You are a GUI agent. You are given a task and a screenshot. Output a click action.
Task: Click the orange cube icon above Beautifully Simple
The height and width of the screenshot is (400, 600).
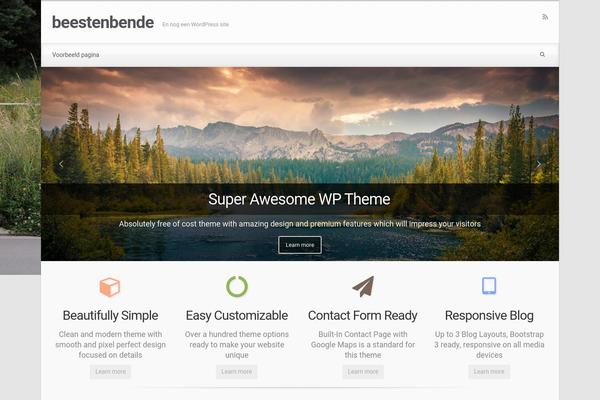pyautogui.click(x=110, y=287)
